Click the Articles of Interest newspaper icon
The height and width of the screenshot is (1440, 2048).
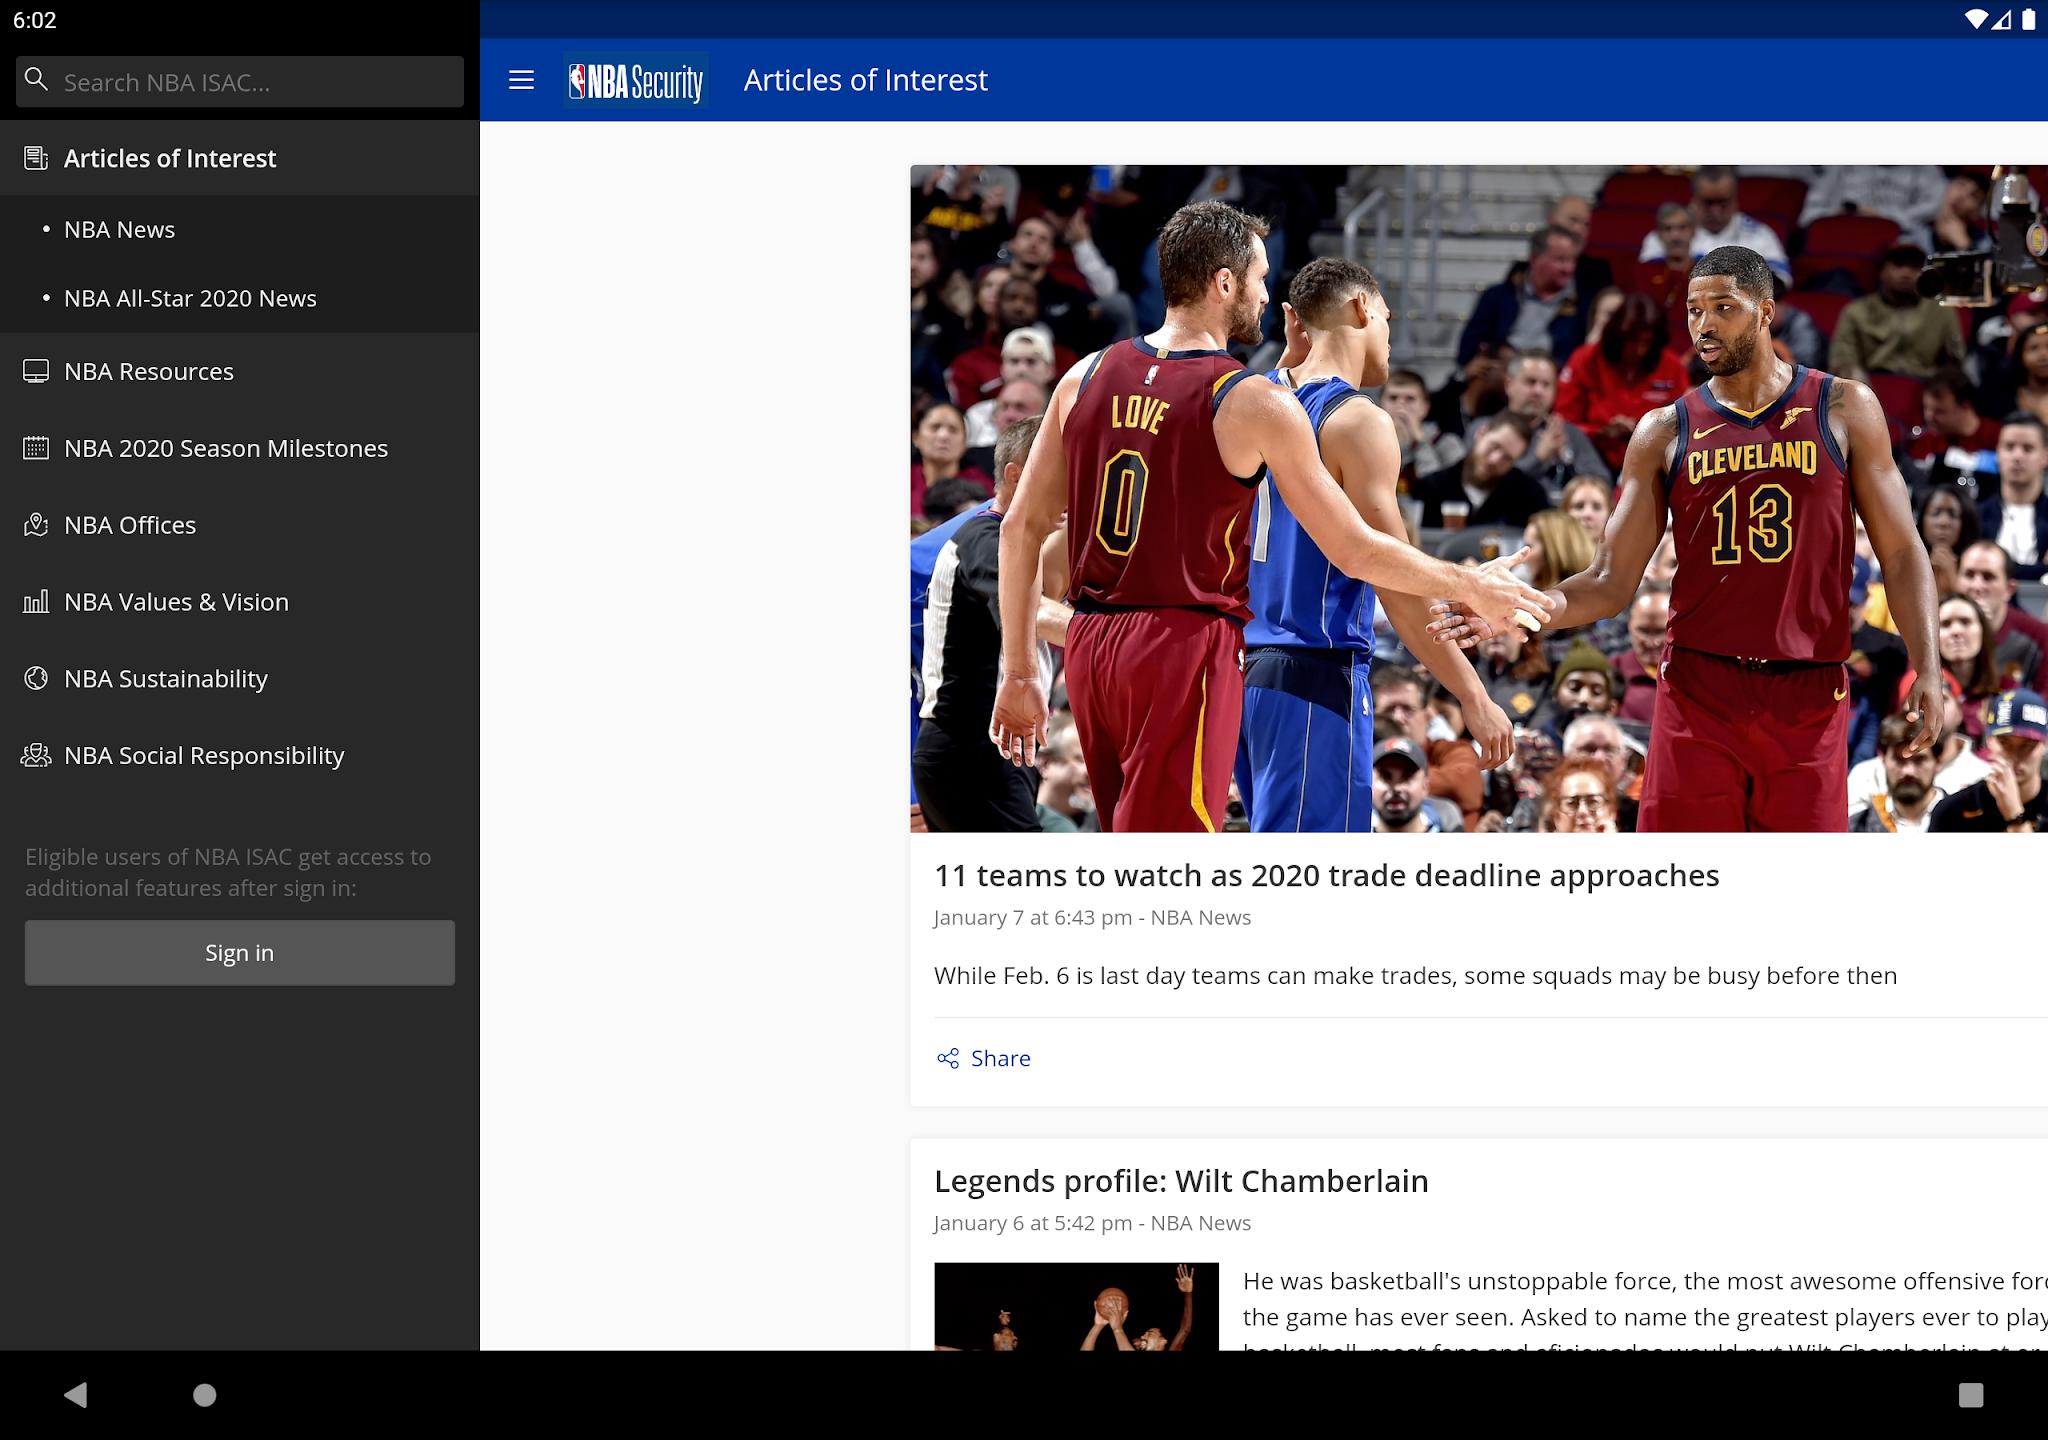[x=36, y=158]
